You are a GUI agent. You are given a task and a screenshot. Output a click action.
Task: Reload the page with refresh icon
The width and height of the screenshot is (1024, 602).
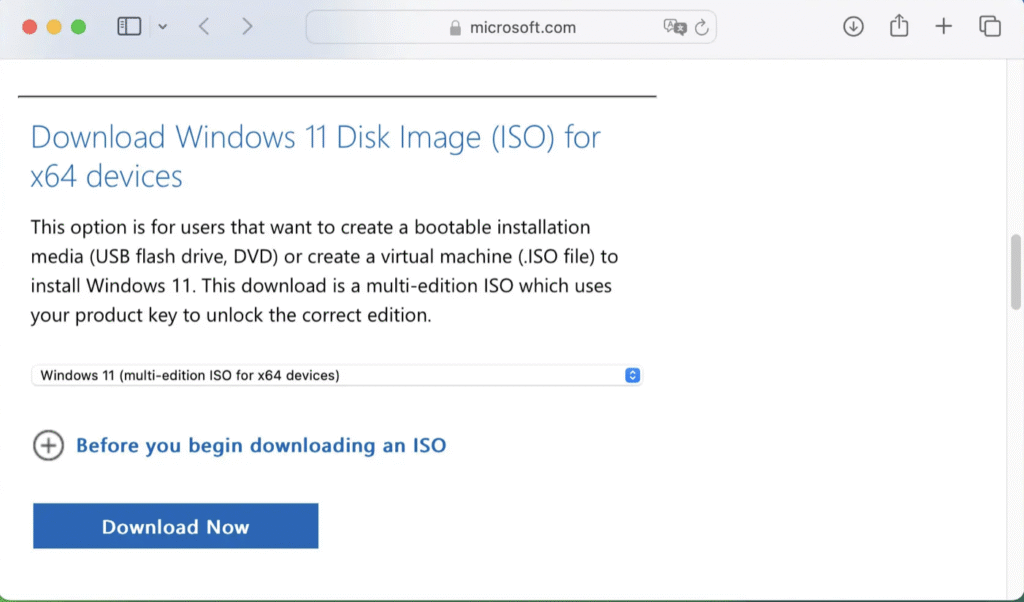pyautogui.click(x=701, y=27)
